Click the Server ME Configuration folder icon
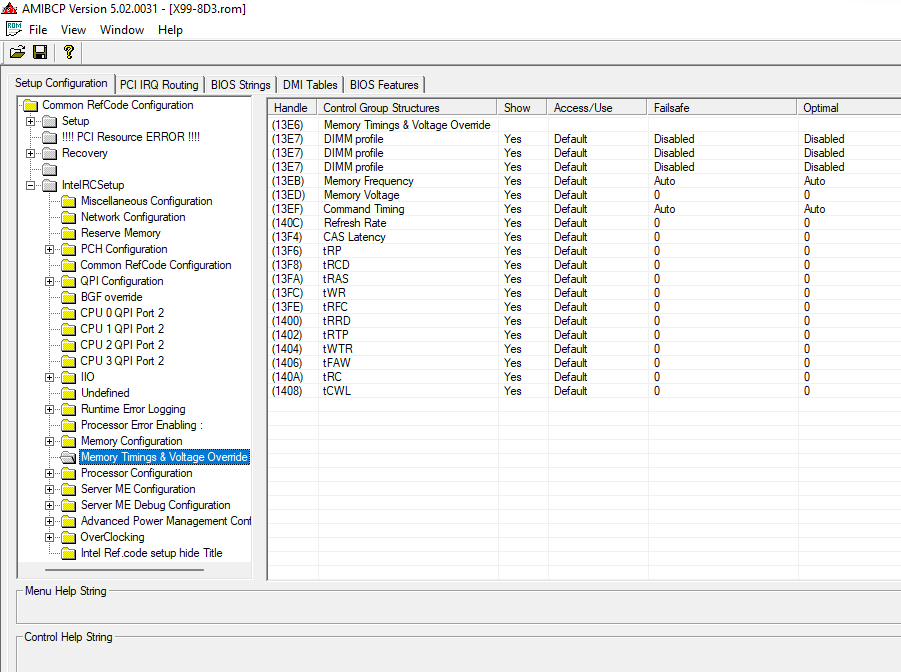This screenshot has height=672, width=901. click(x=69, y=489)
